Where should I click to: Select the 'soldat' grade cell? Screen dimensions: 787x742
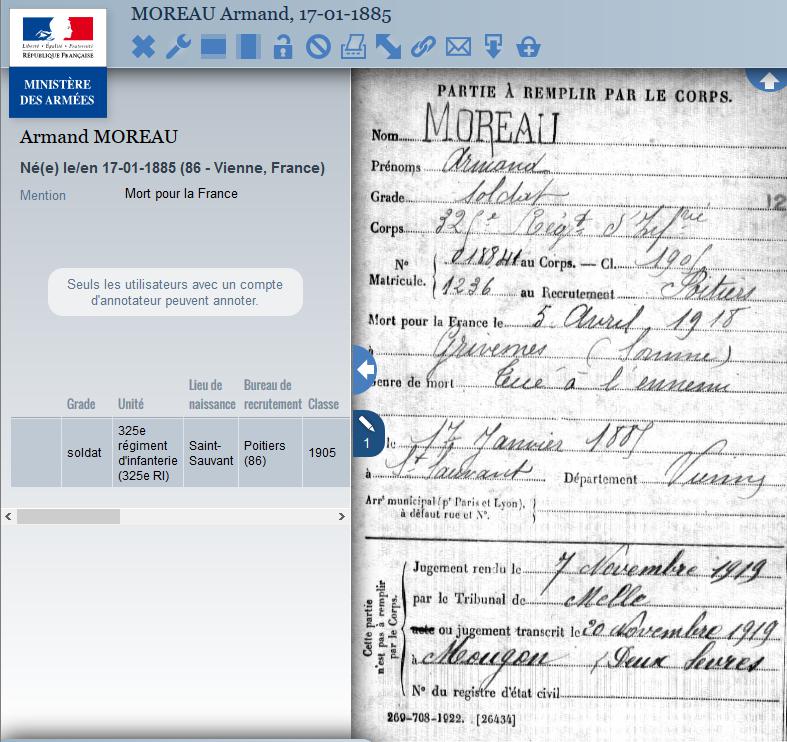87,452
